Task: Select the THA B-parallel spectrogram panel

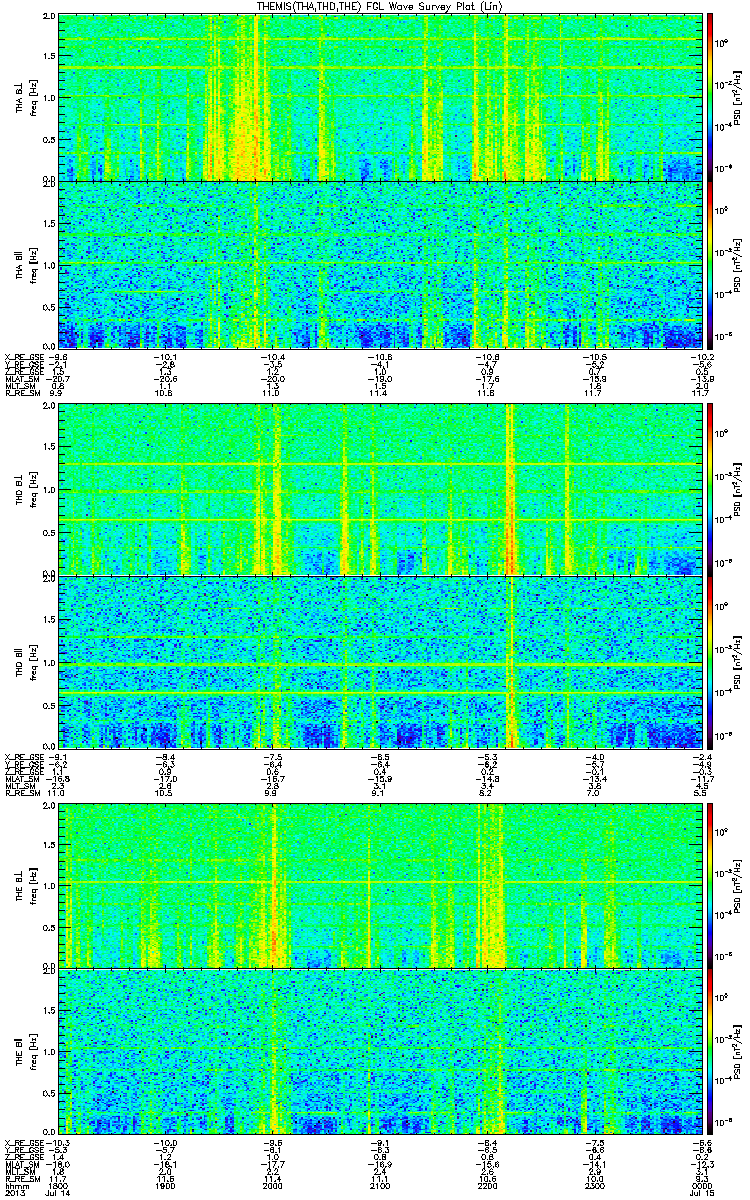Action: tap(381, 263)
